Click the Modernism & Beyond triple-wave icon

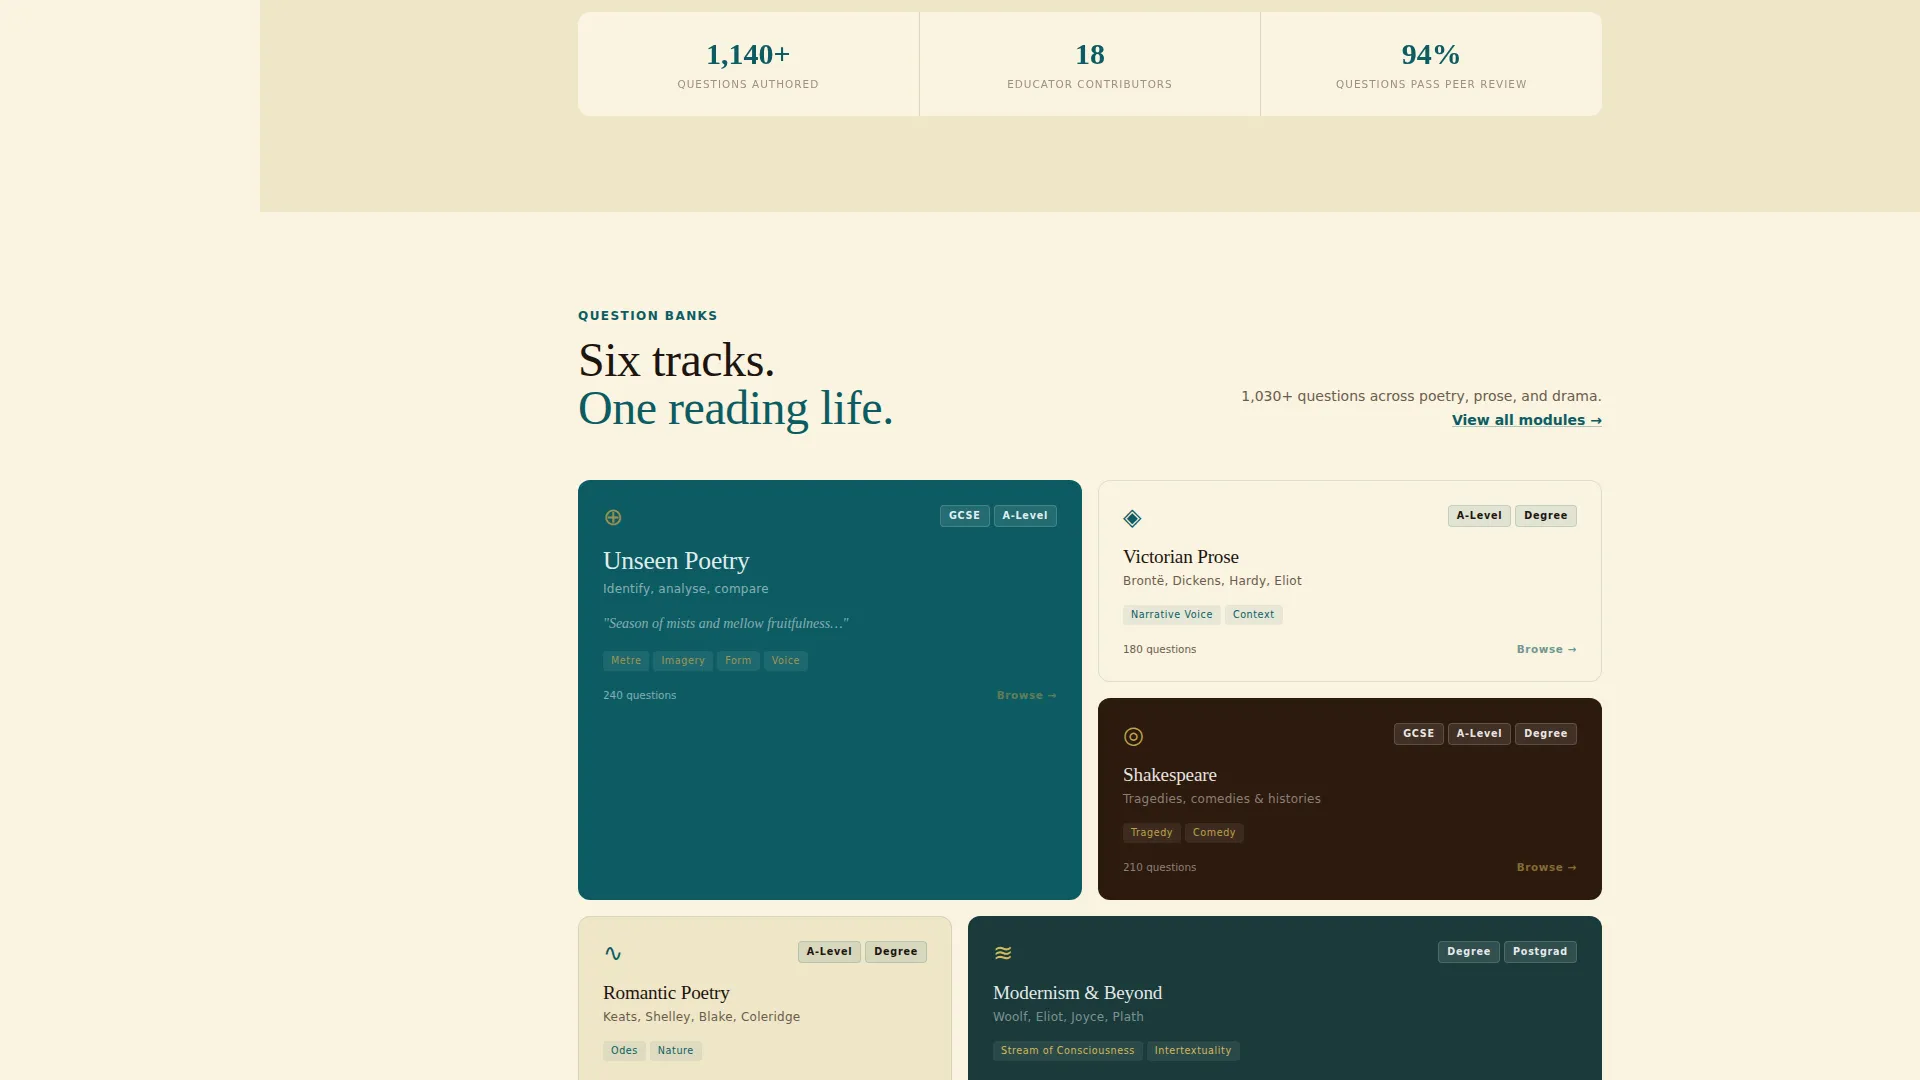(x=1003, y=953)
